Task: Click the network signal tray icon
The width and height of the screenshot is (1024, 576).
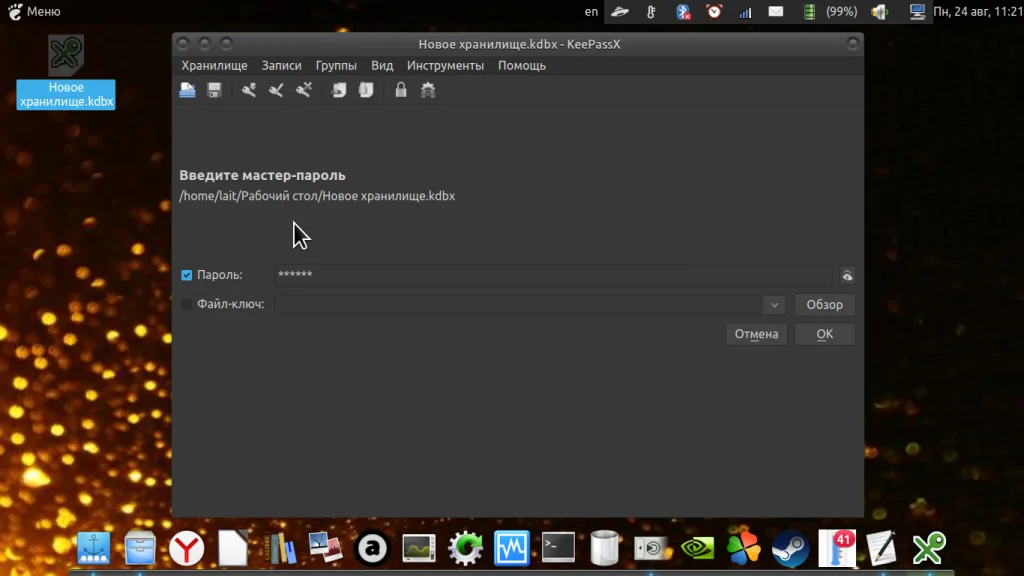Action: [x=745, y=11]
